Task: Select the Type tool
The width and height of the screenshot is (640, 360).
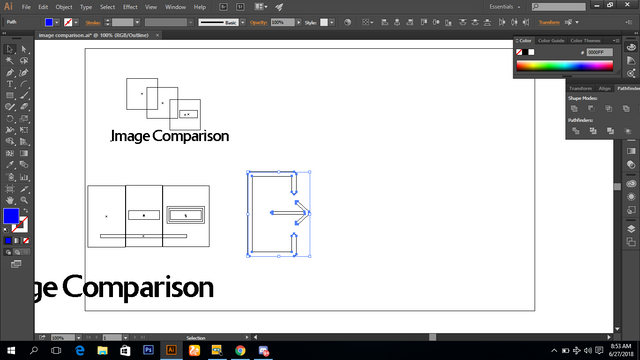Action: (10, 84)
